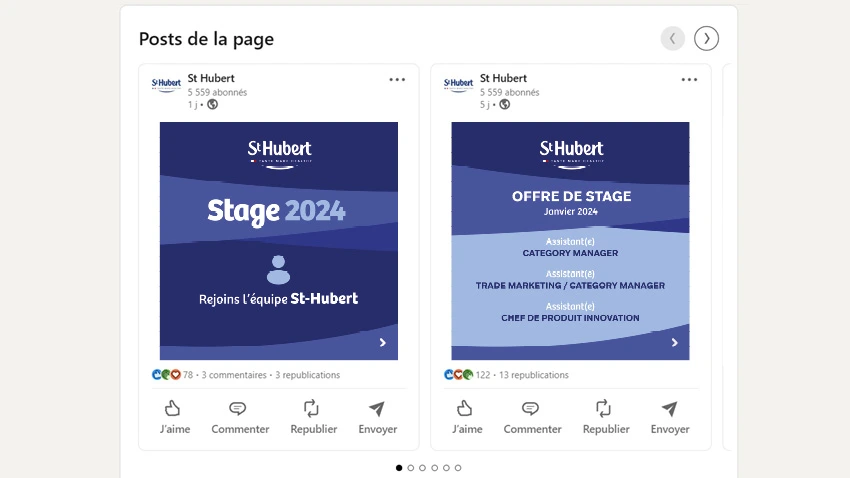Image resolution: width=850 pixels, height=478 pixels.
Task: Open the Offre de Stage post image
Action: click(x=570, y=241)
